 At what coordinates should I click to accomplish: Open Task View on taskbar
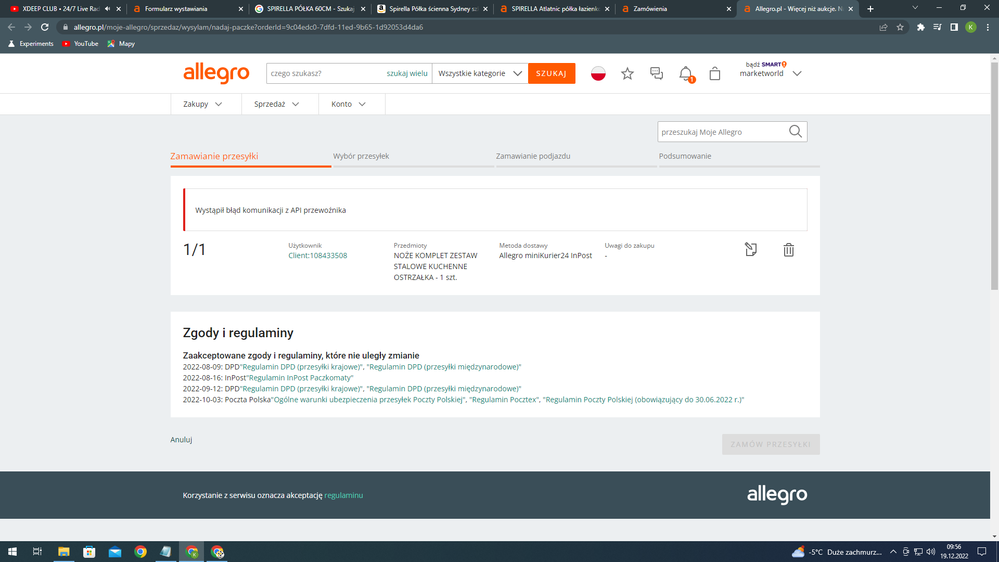[x=38, y=552]
